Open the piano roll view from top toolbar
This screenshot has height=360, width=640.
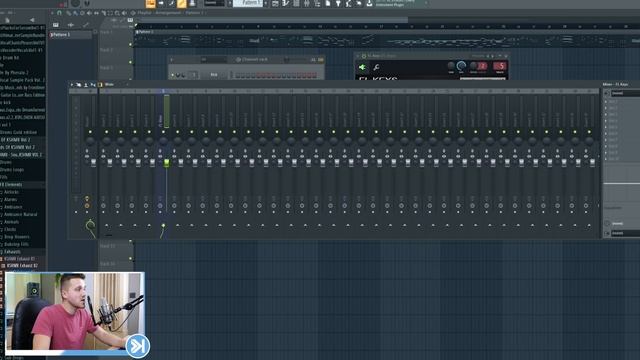(x=285, y=4)
